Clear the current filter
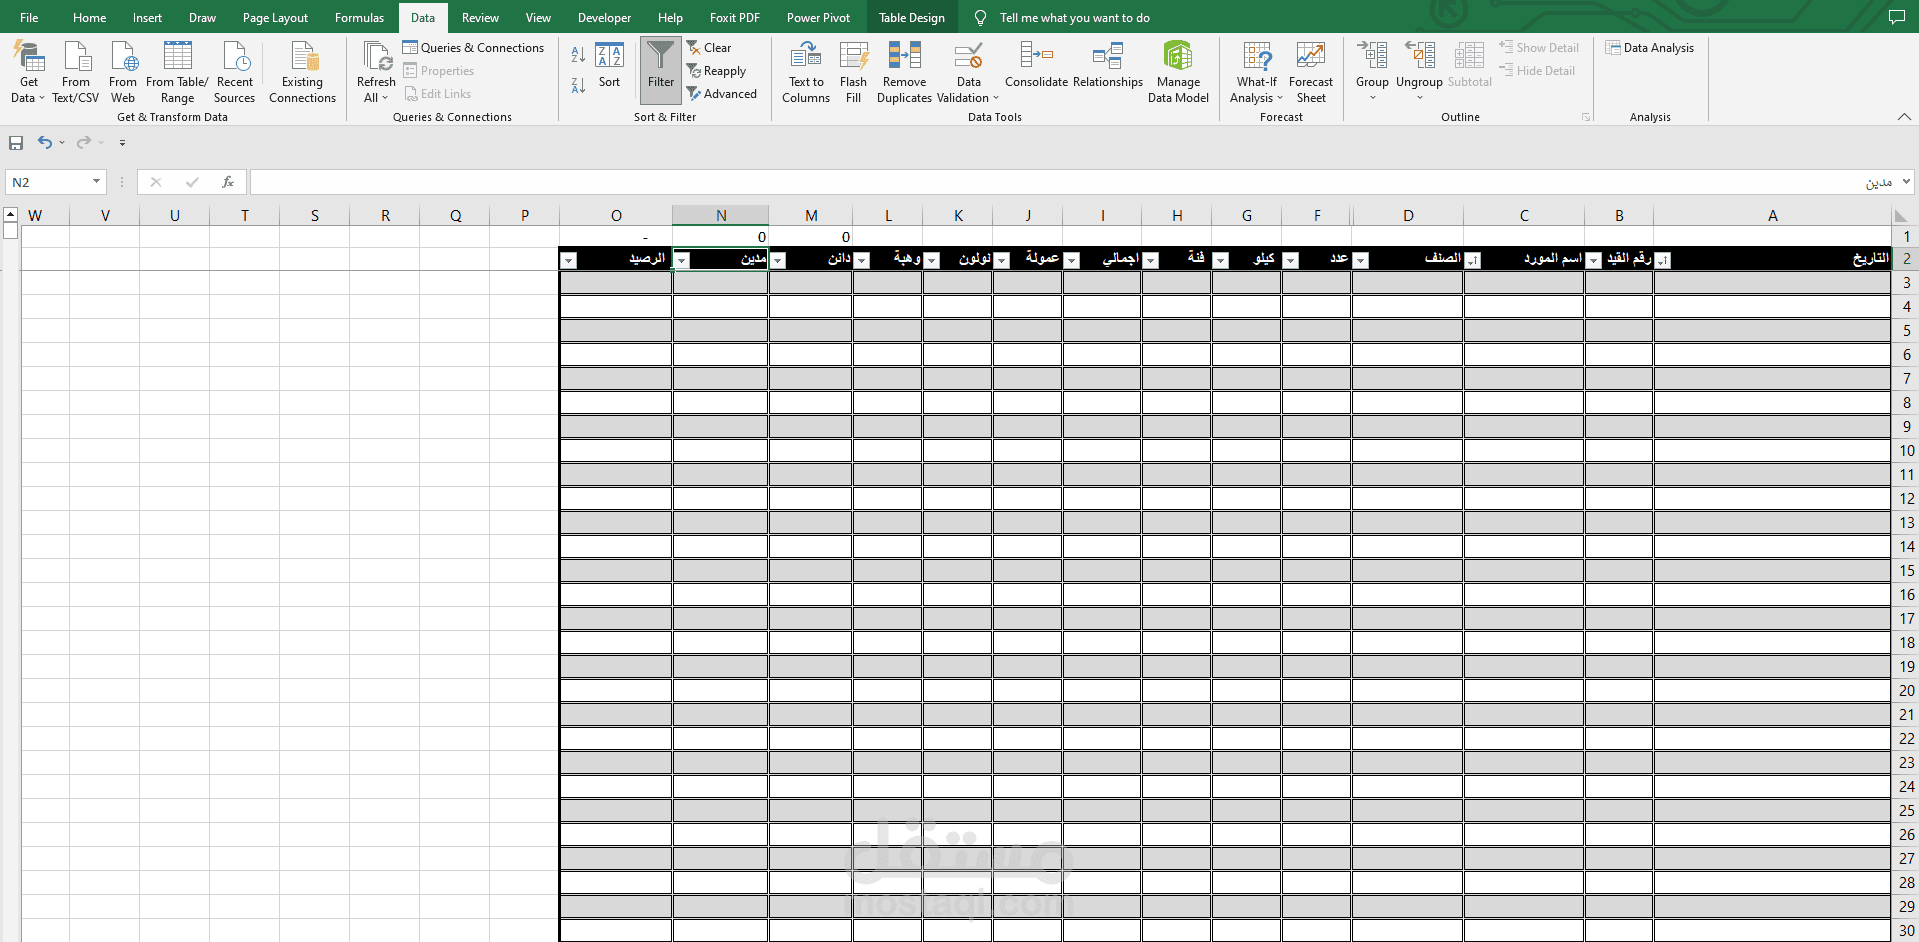This screenshot has width=1919, height=942. pyautogui.click(x=709, y=47)
